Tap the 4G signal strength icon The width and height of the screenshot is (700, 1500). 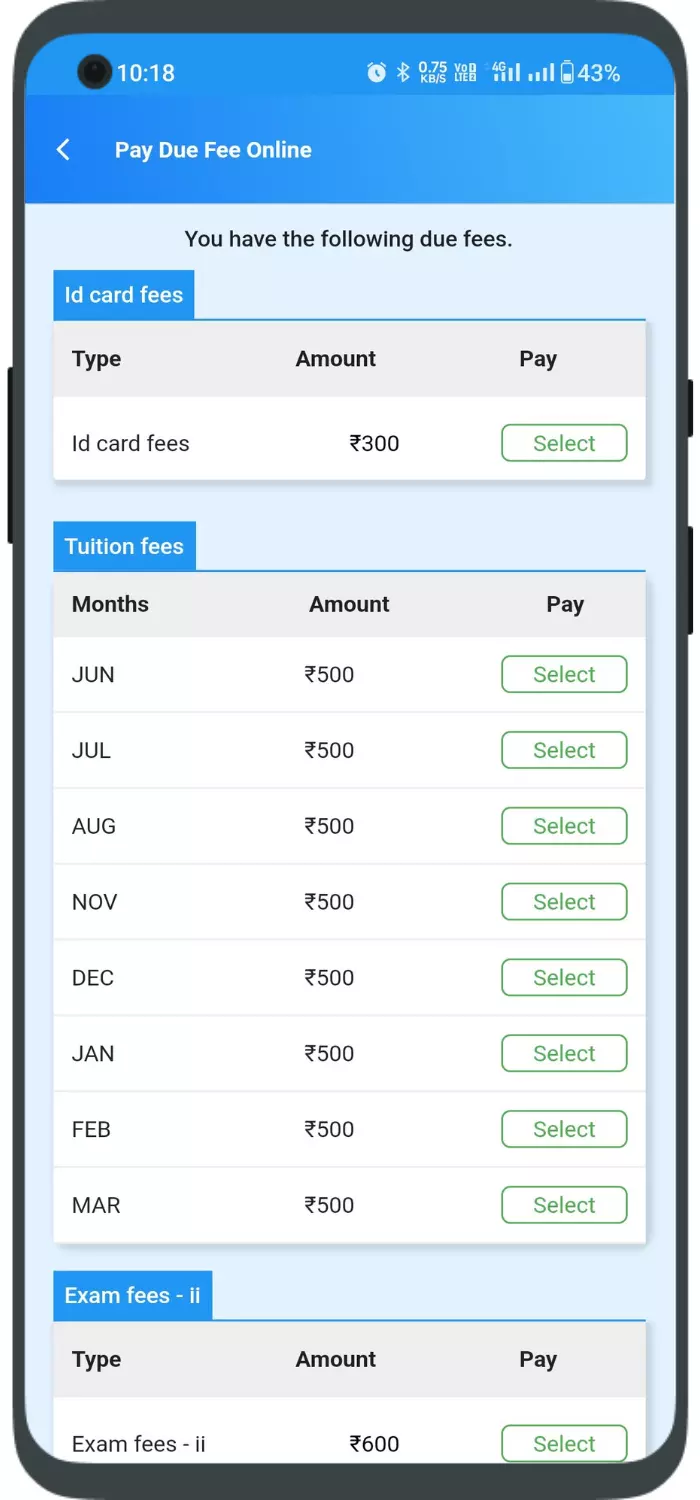click(x=504, y=72)
